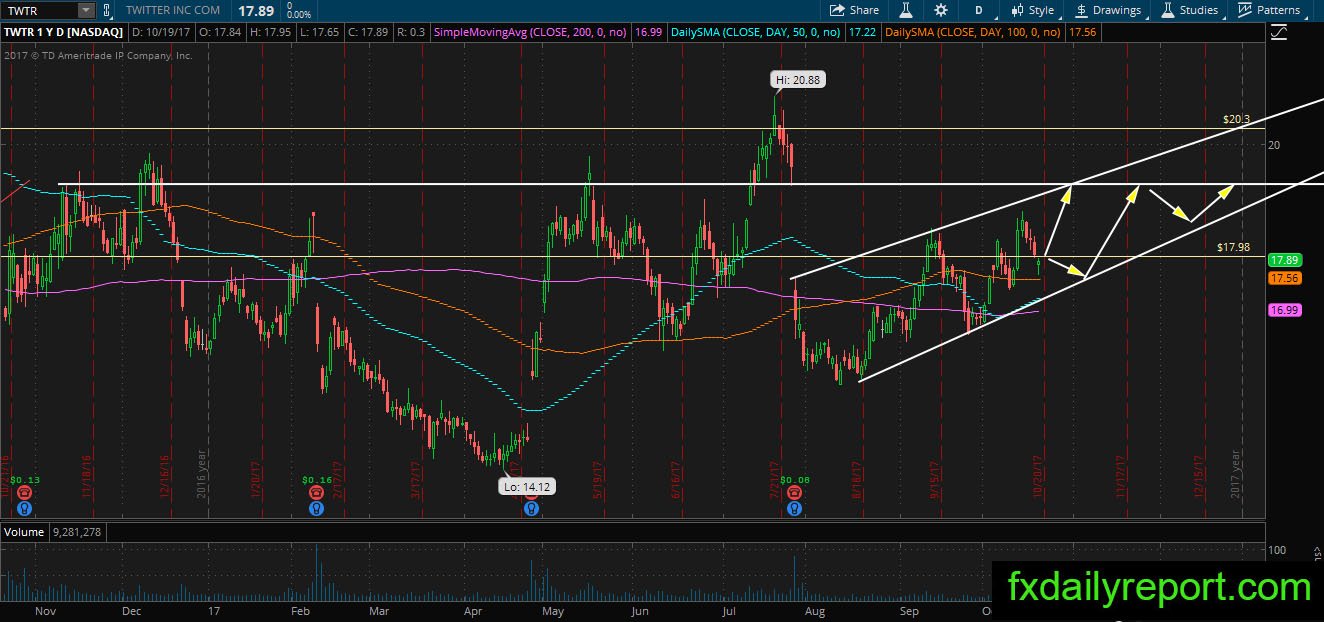
Task: Open the Studies menu
Action: [1190, 10]
